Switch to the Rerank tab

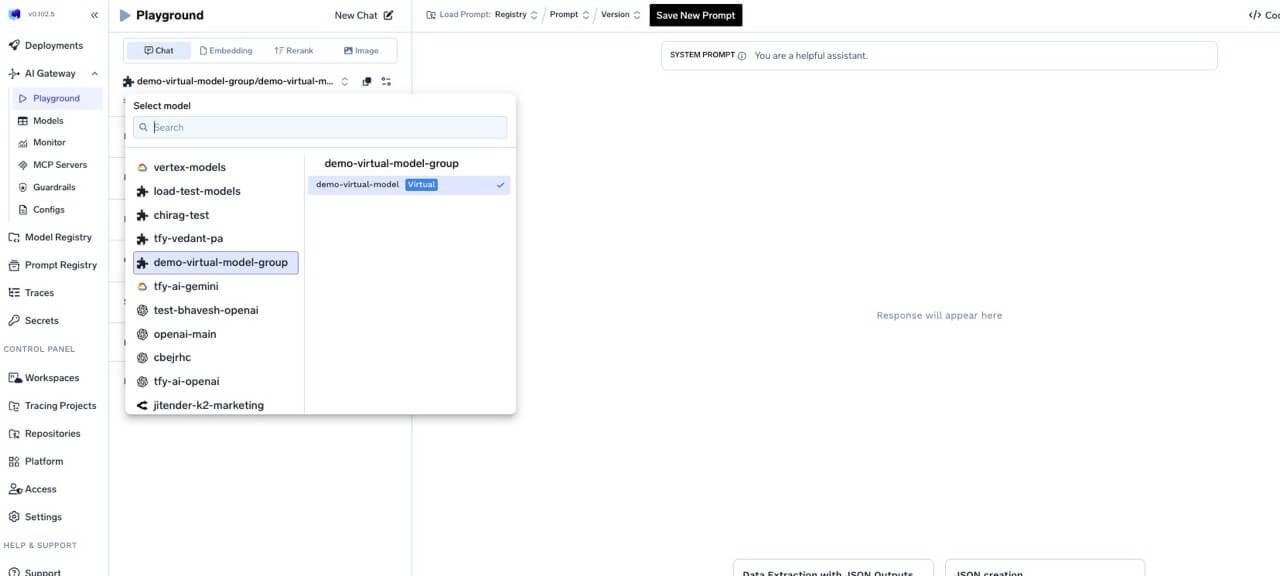coord(294,50)
